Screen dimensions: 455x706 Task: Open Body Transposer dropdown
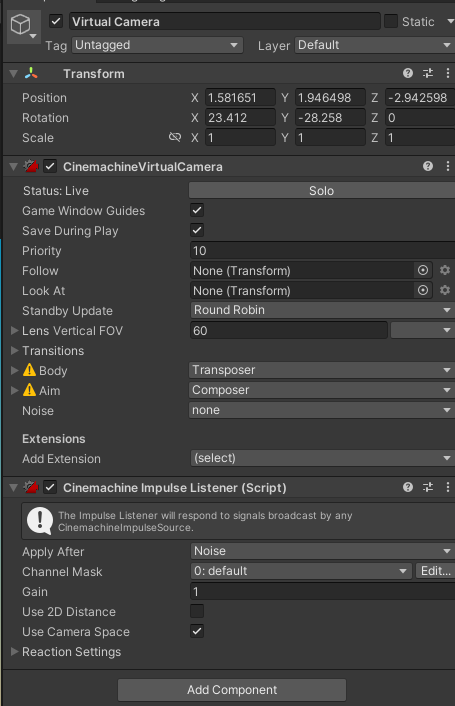coord(322,370)
